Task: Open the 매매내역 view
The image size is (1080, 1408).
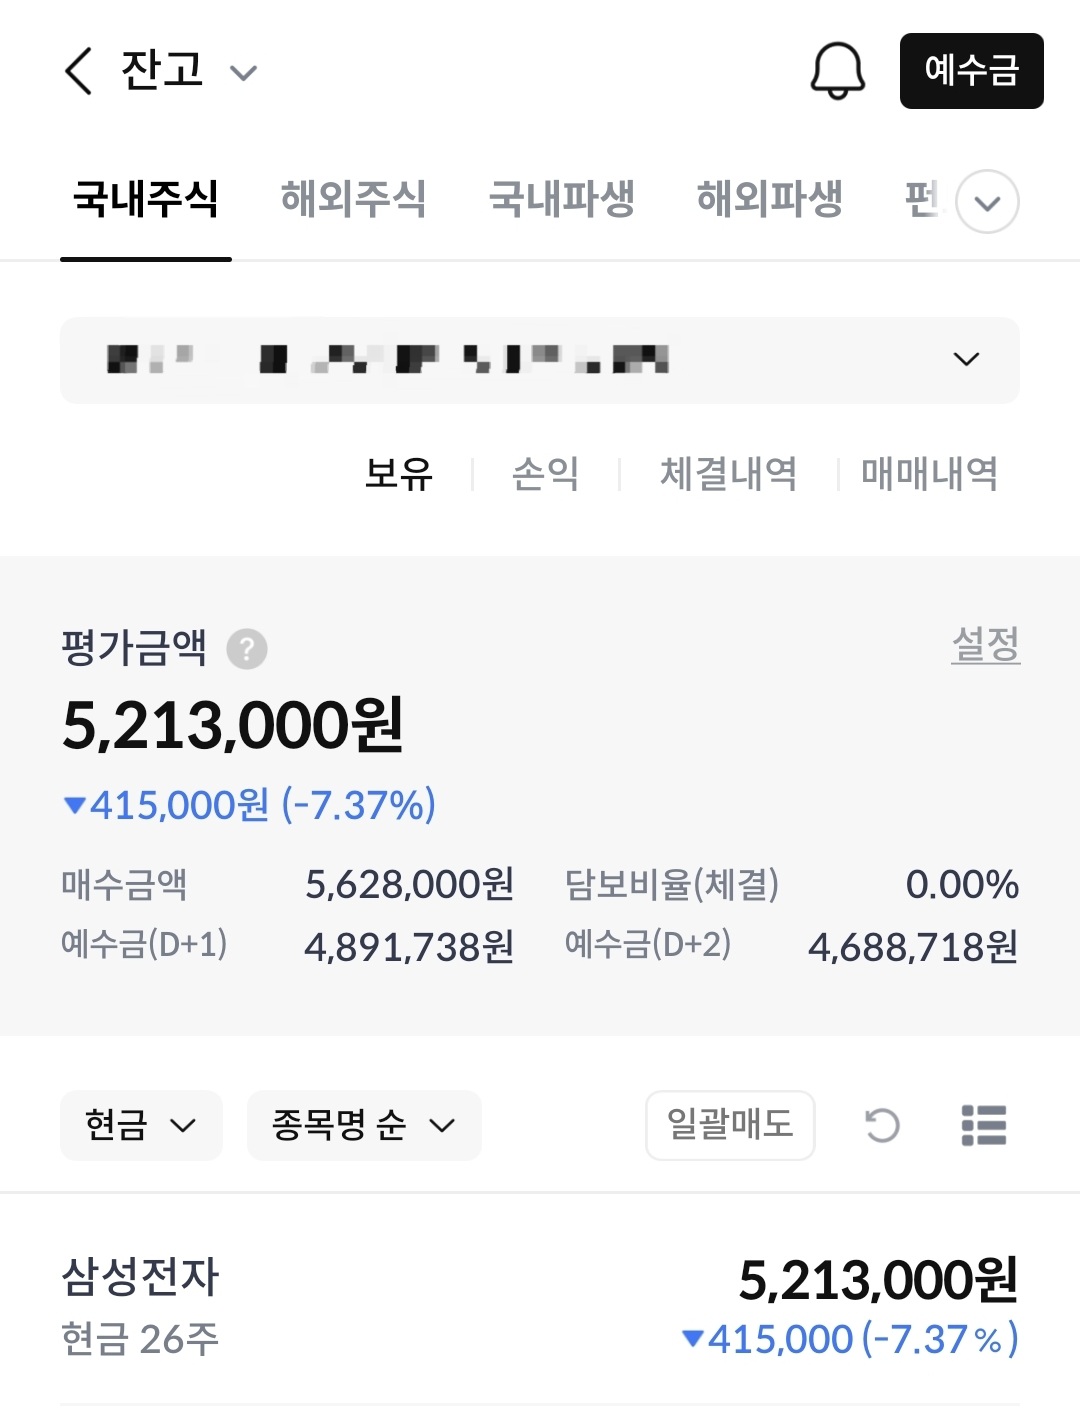Action: pos(929,473)
